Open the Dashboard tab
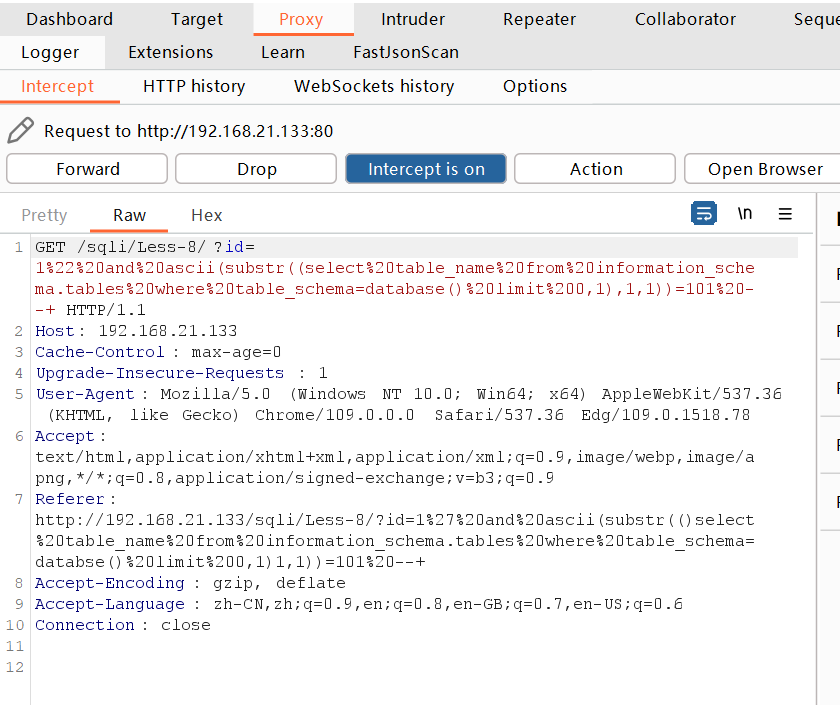Viewport: 840px width, 705px height. [x=70, y=19]
